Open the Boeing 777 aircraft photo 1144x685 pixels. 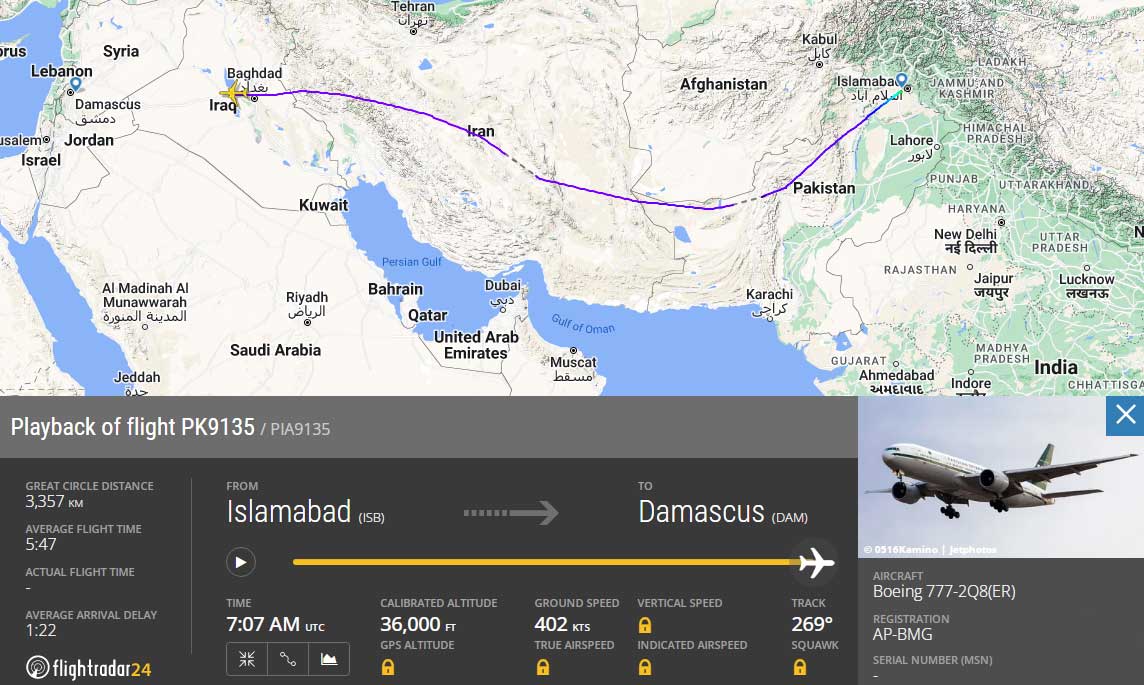click(1000, 477)
